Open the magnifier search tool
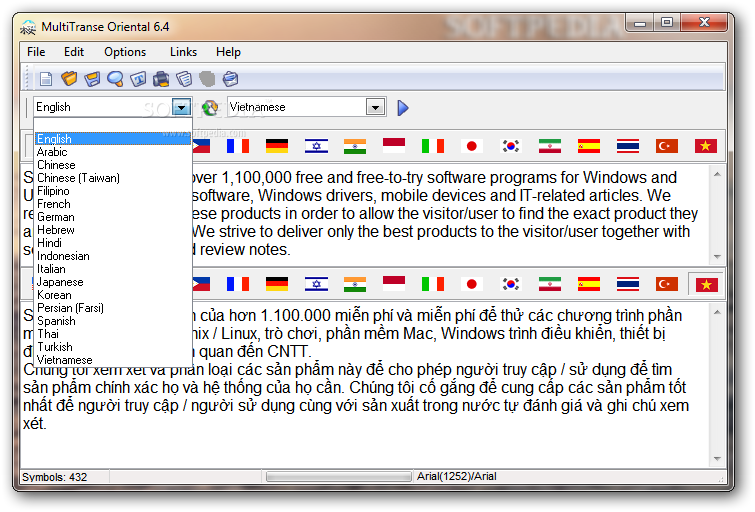This screenshot has width=755, height=512. (x=115, y=79)
